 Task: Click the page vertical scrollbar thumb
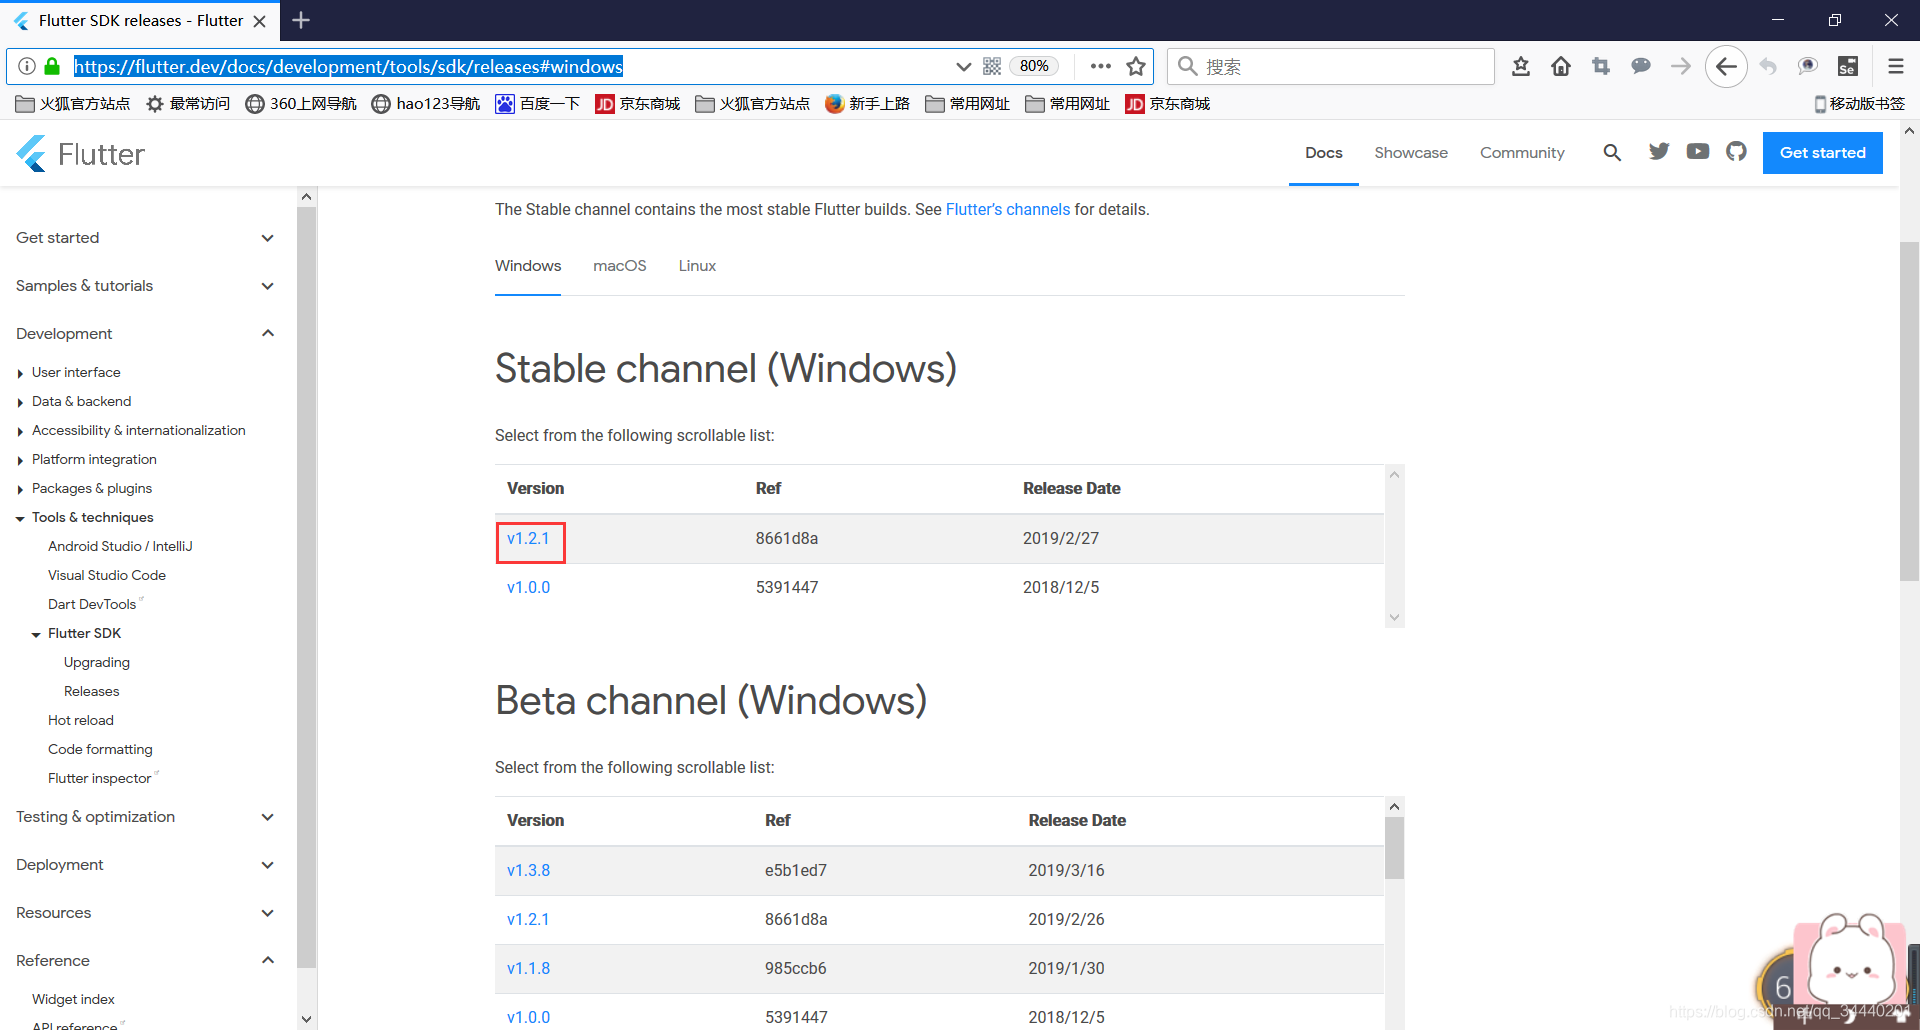pos(1909,410)
